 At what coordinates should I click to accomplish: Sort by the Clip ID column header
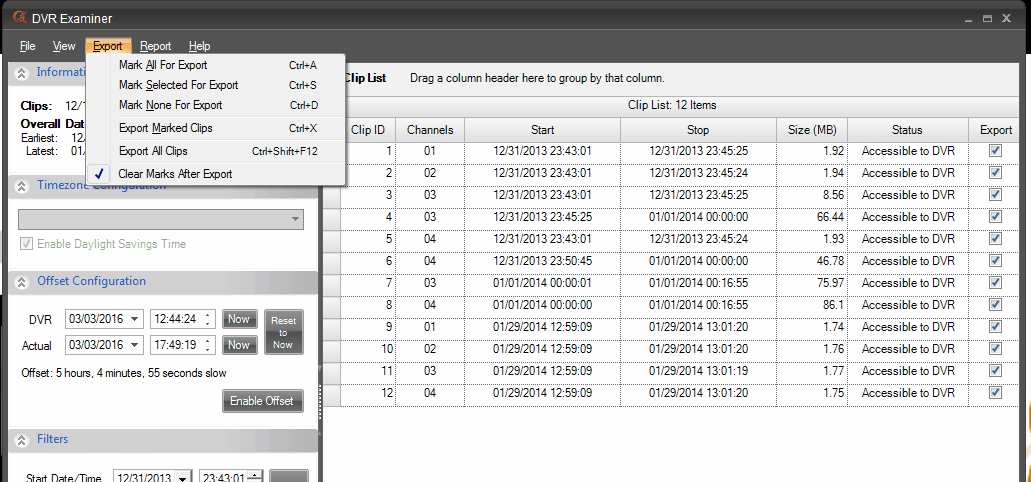tap(368, 130)
